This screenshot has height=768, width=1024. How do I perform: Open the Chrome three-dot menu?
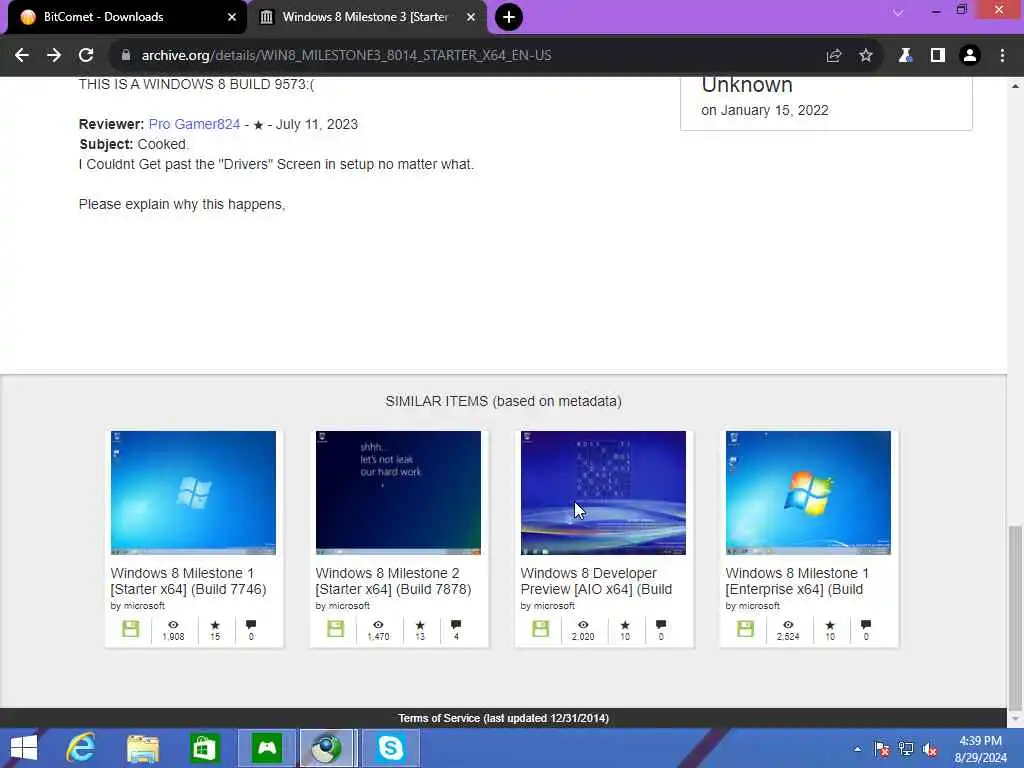tap(1002, 56)
